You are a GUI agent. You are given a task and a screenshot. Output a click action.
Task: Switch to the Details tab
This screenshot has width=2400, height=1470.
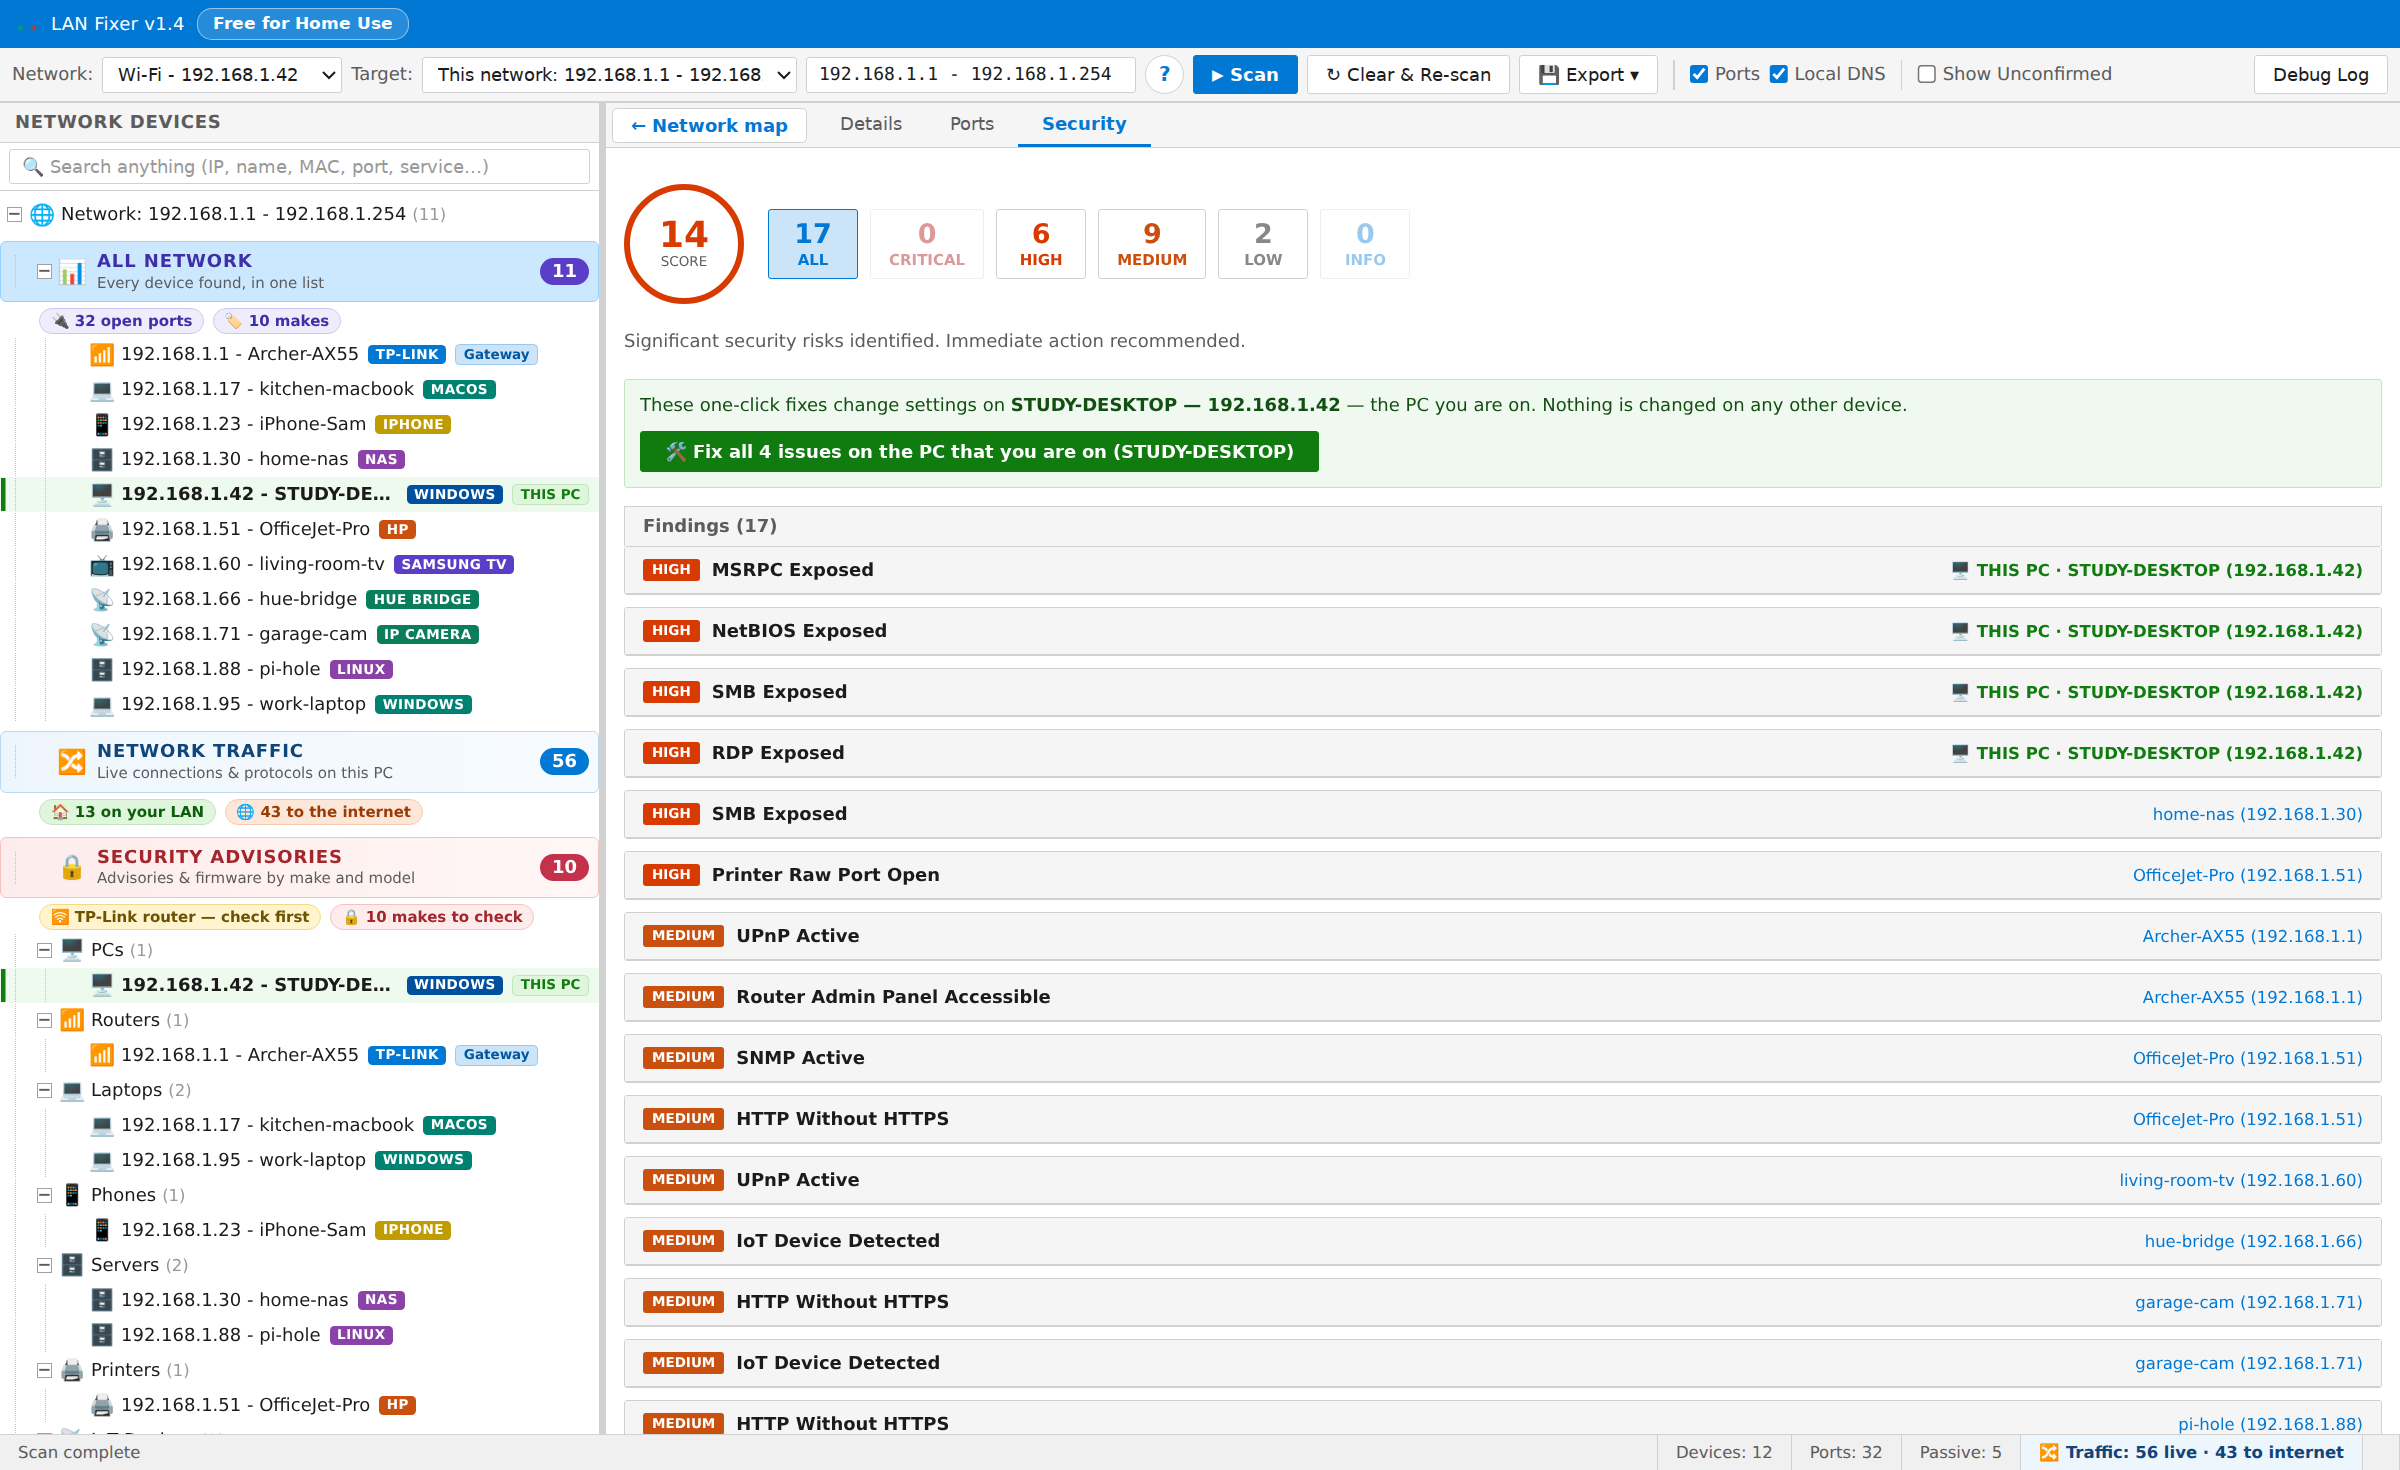(871, 124)
